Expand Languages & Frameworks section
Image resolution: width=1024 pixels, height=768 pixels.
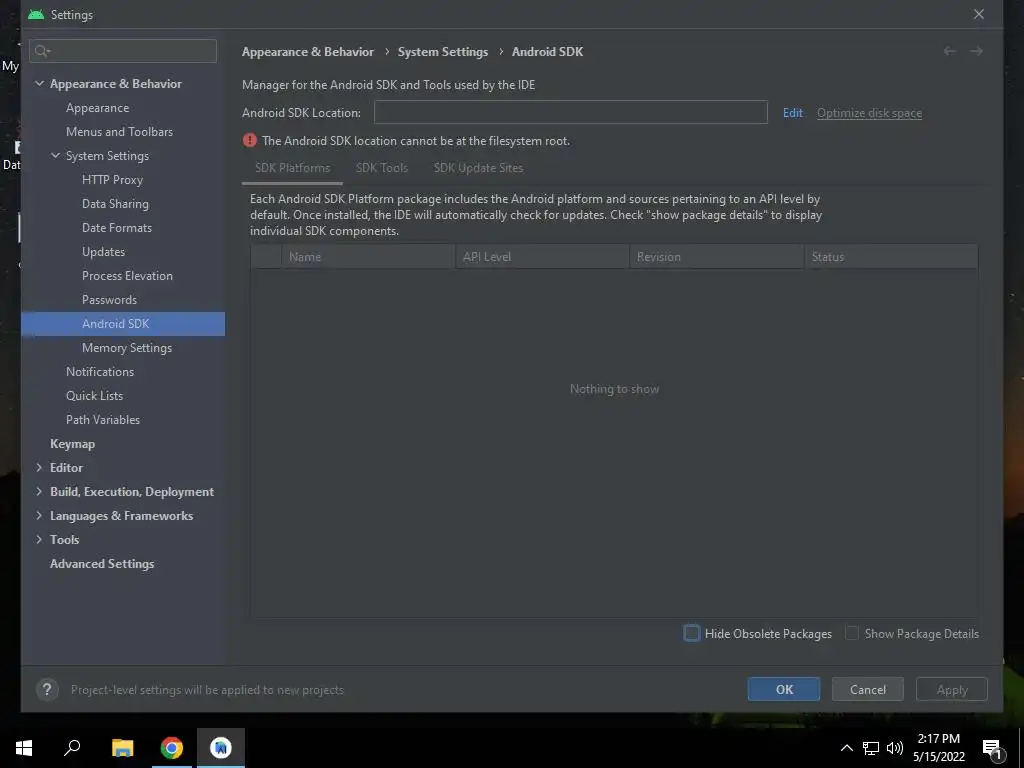click(x=39, y=515)
